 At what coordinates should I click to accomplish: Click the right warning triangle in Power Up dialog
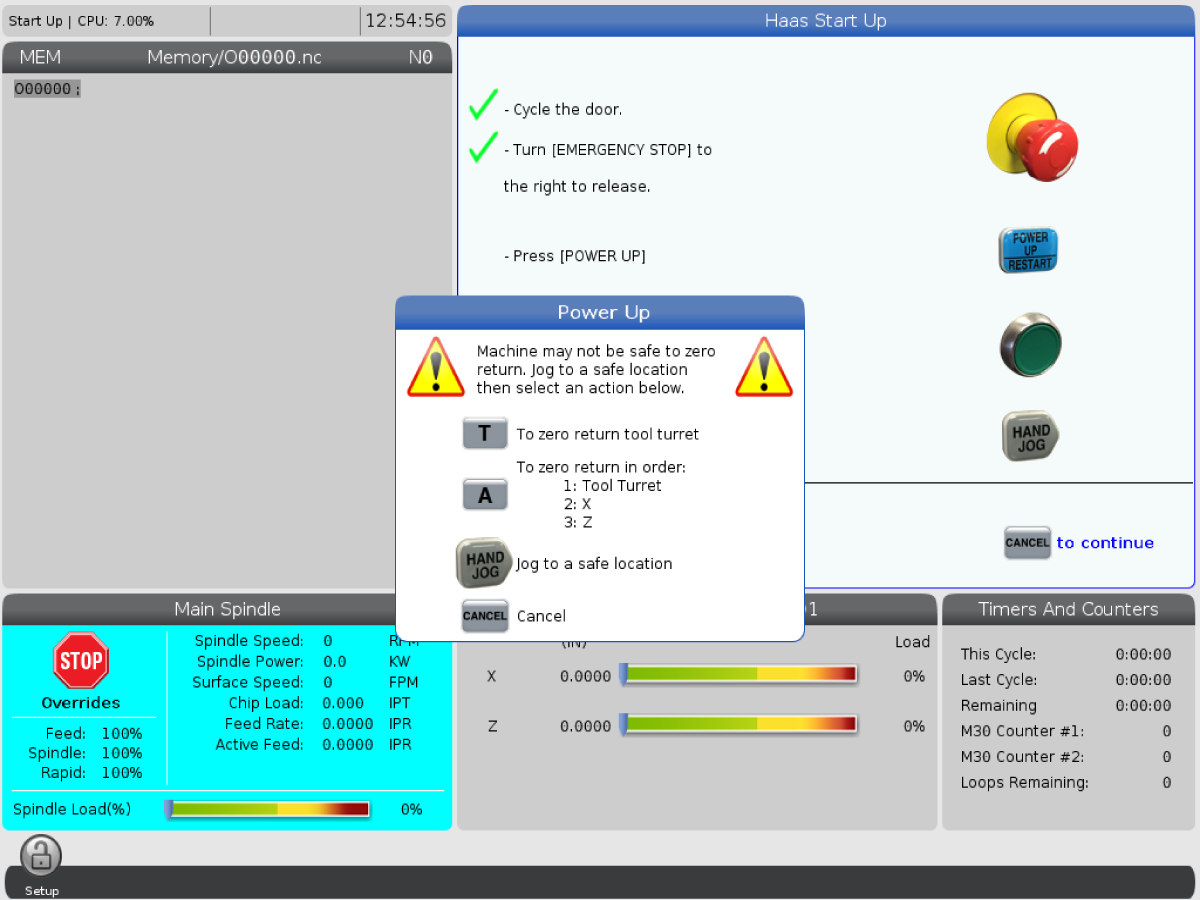(764, 367)
